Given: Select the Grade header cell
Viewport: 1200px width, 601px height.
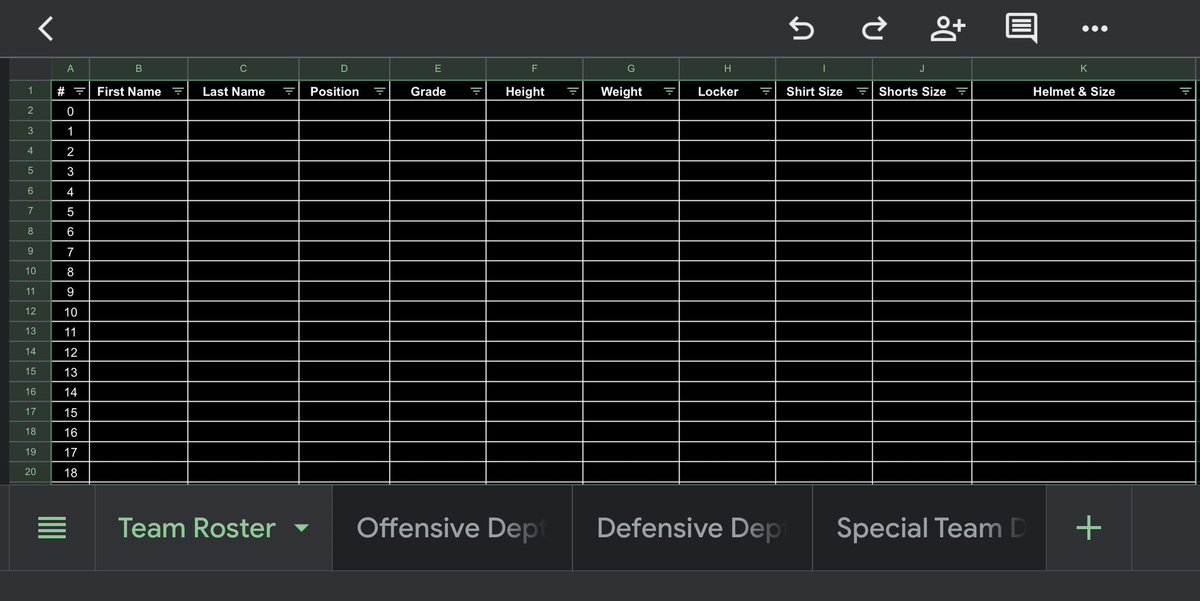Looking at the screenshot, I should point(438,91).
